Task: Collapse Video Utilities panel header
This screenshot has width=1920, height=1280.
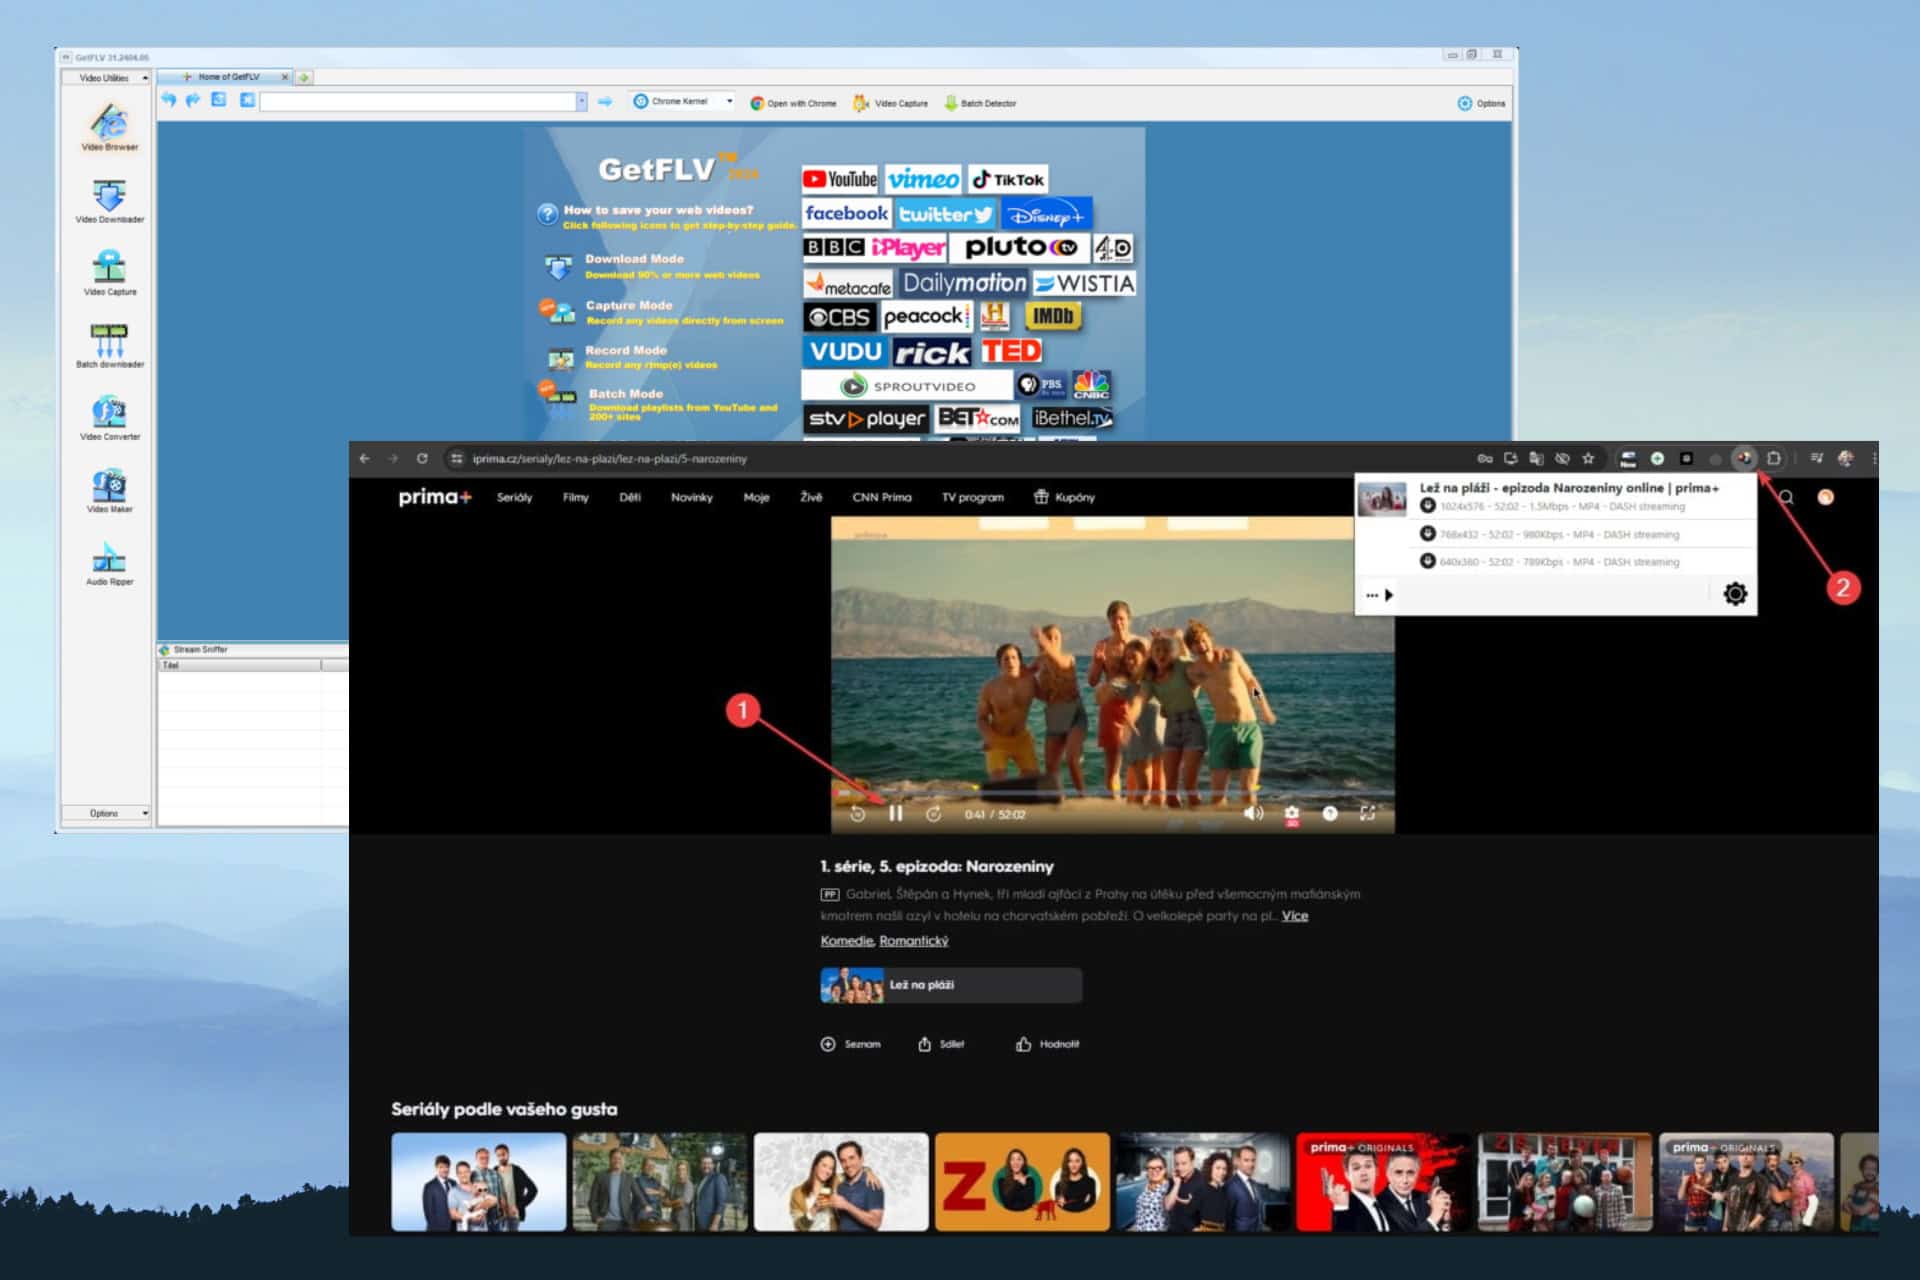Action: point(106,77)
